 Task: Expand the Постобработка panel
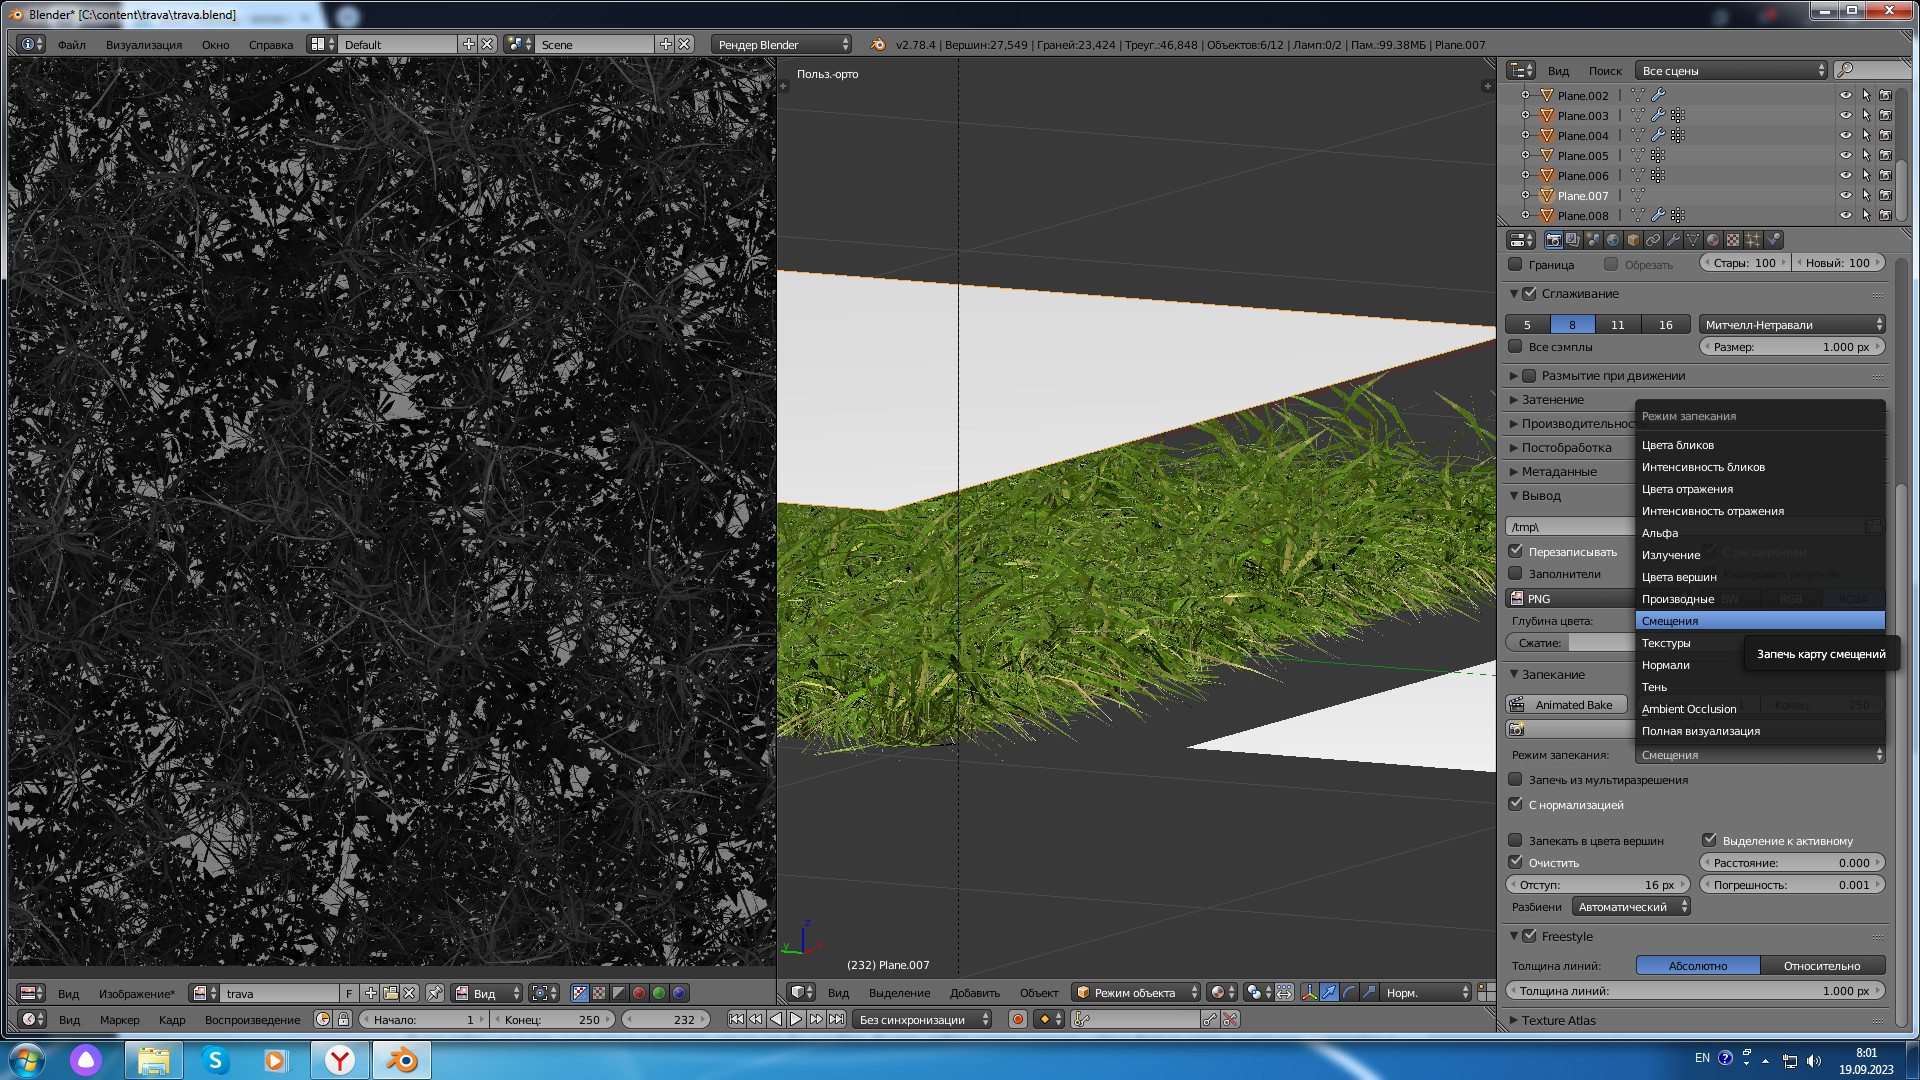click(x=1513, y=448)
